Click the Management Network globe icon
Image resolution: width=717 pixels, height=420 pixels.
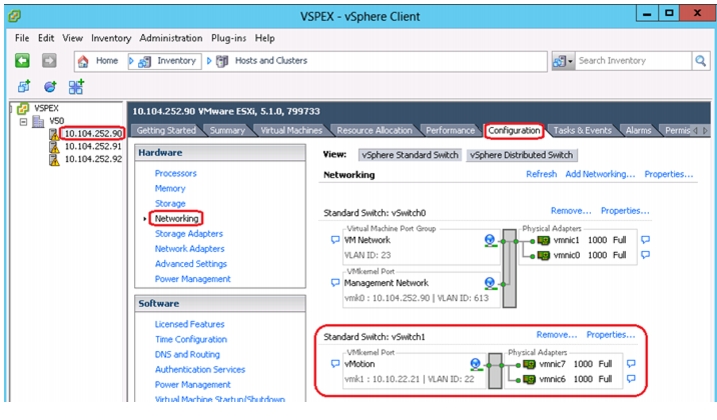[x=490, y=284]
